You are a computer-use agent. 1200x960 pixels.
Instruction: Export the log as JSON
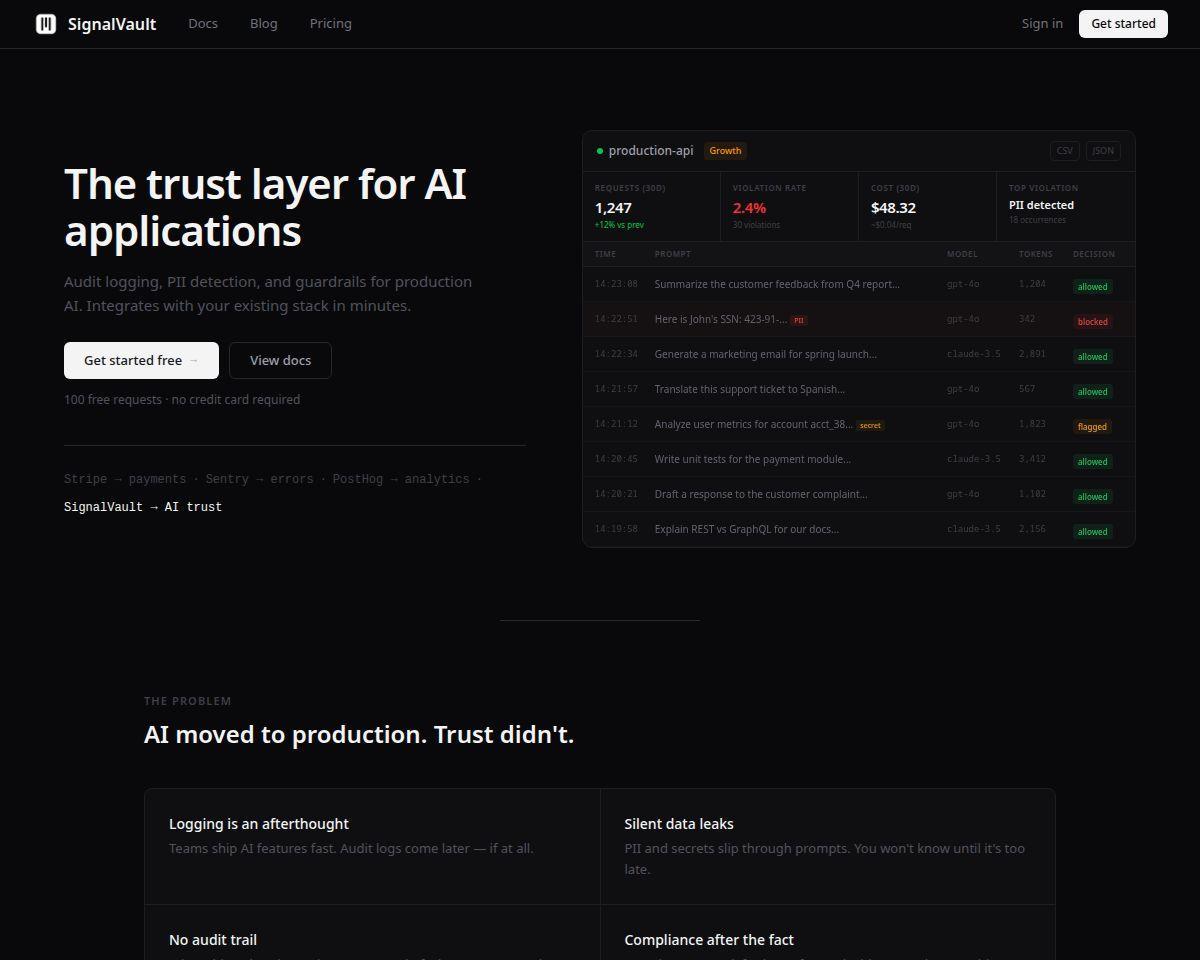pyautogui.click(x=1103, y=151)
